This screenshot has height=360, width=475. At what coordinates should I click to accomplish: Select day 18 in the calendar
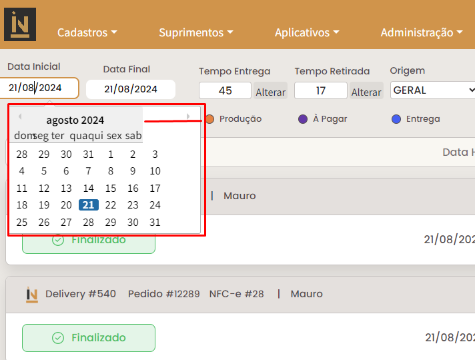point(22,205)
